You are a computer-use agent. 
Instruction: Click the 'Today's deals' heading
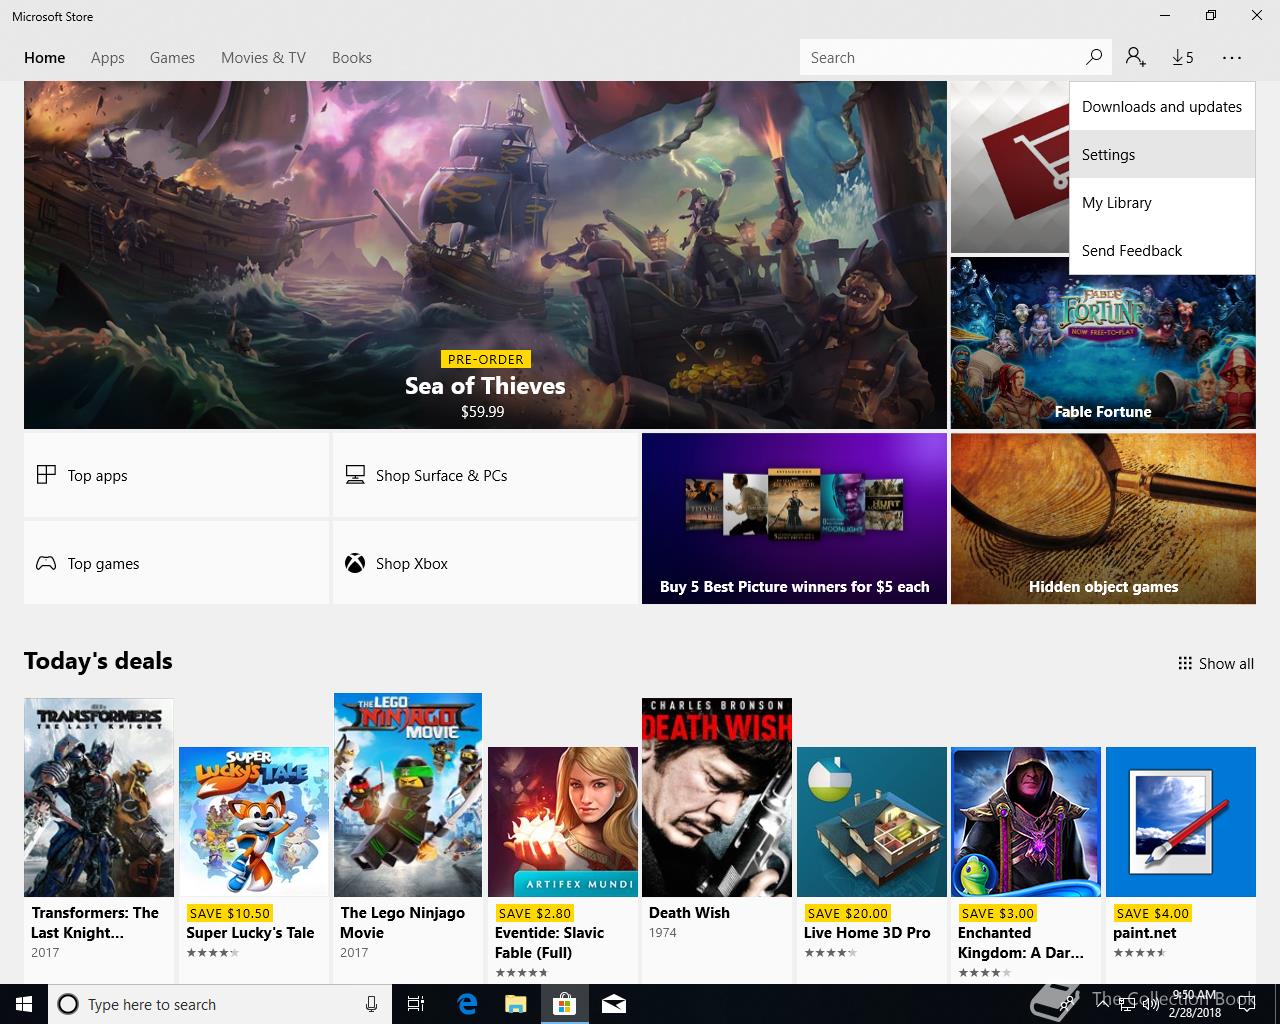(98, 661)
